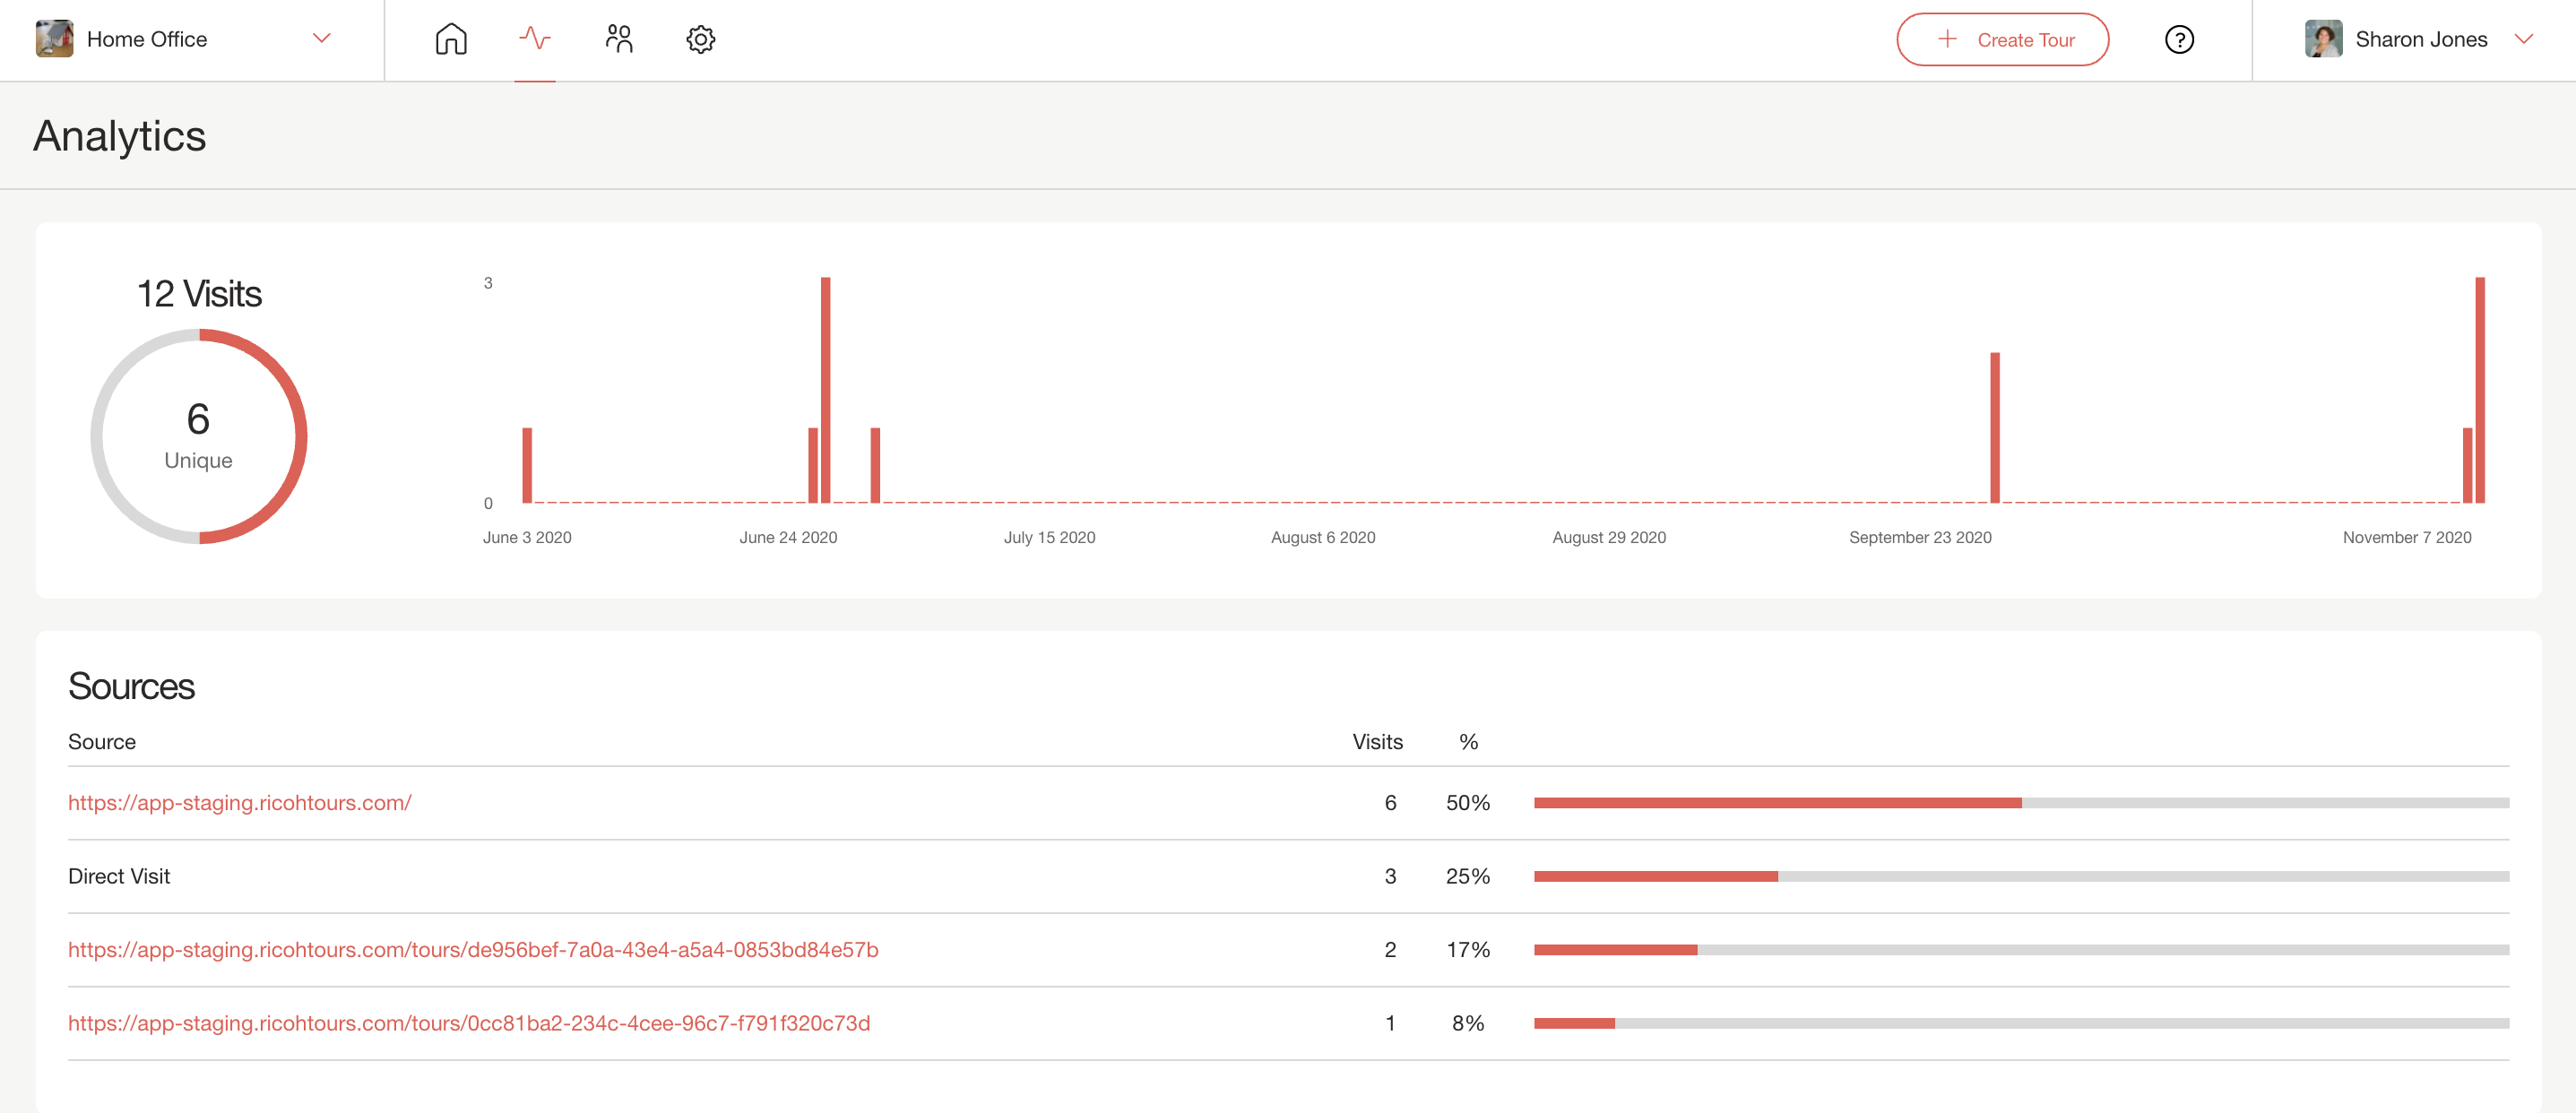Click the help question mark icon
The width and height of the screenshot is (2576, 1113).
[x=2179, y=39]
